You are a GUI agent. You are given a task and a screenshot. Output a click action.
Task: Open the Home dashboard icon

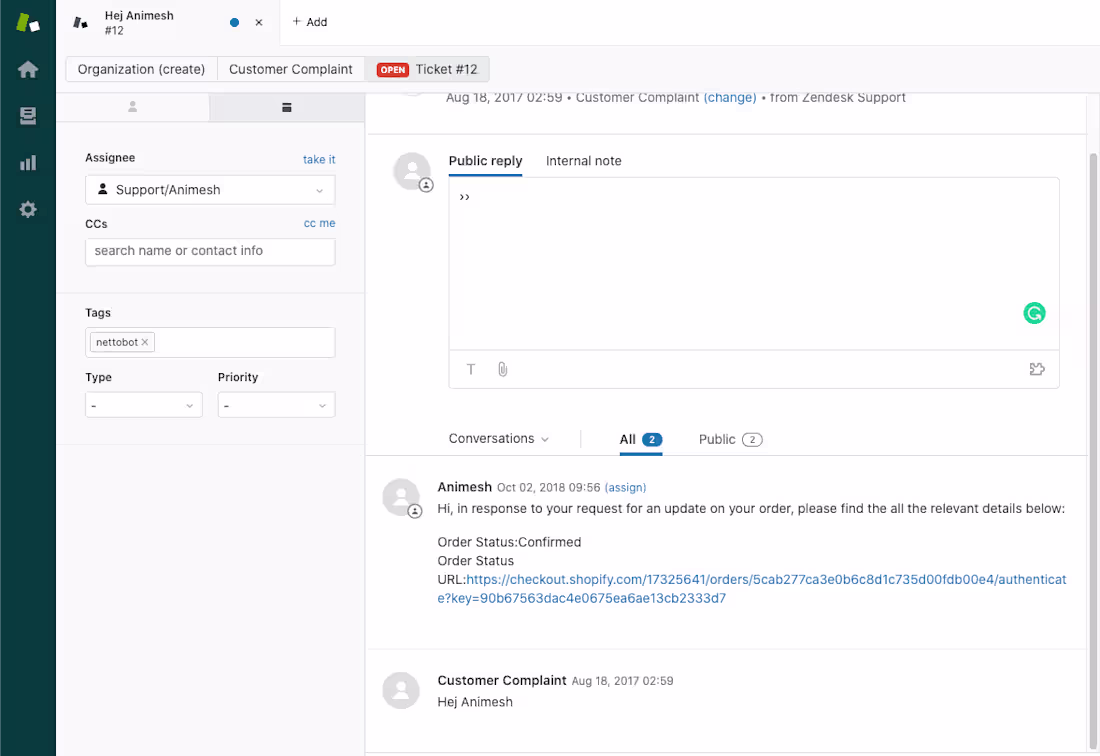(27, 69)
